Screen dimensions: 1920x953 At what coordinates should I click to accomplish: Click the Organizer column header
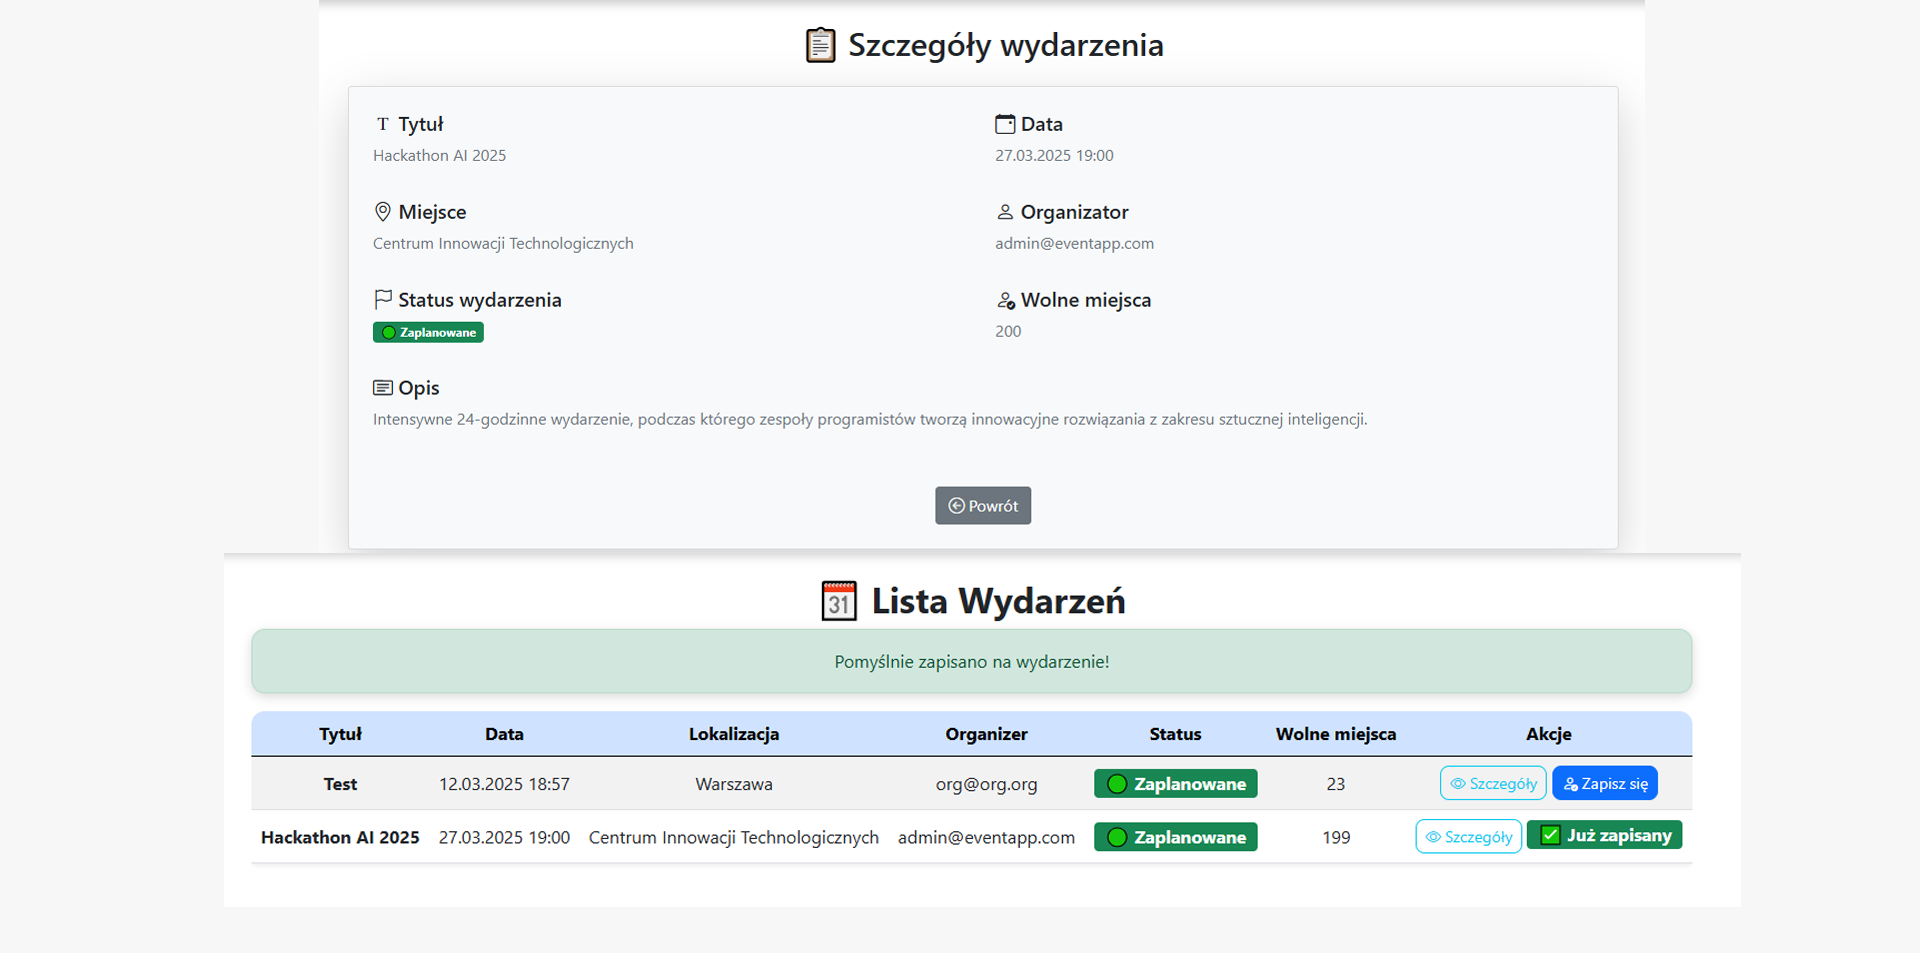click(986, 734)
